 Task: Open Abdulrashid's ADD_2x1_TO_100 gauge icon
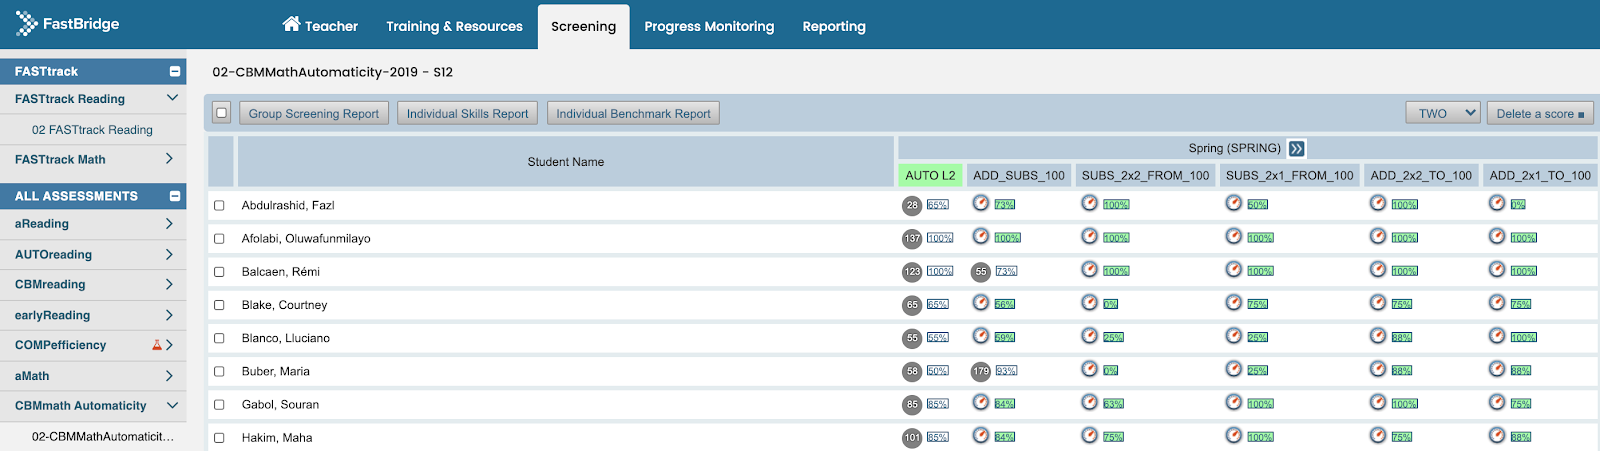click(1497, 203)
